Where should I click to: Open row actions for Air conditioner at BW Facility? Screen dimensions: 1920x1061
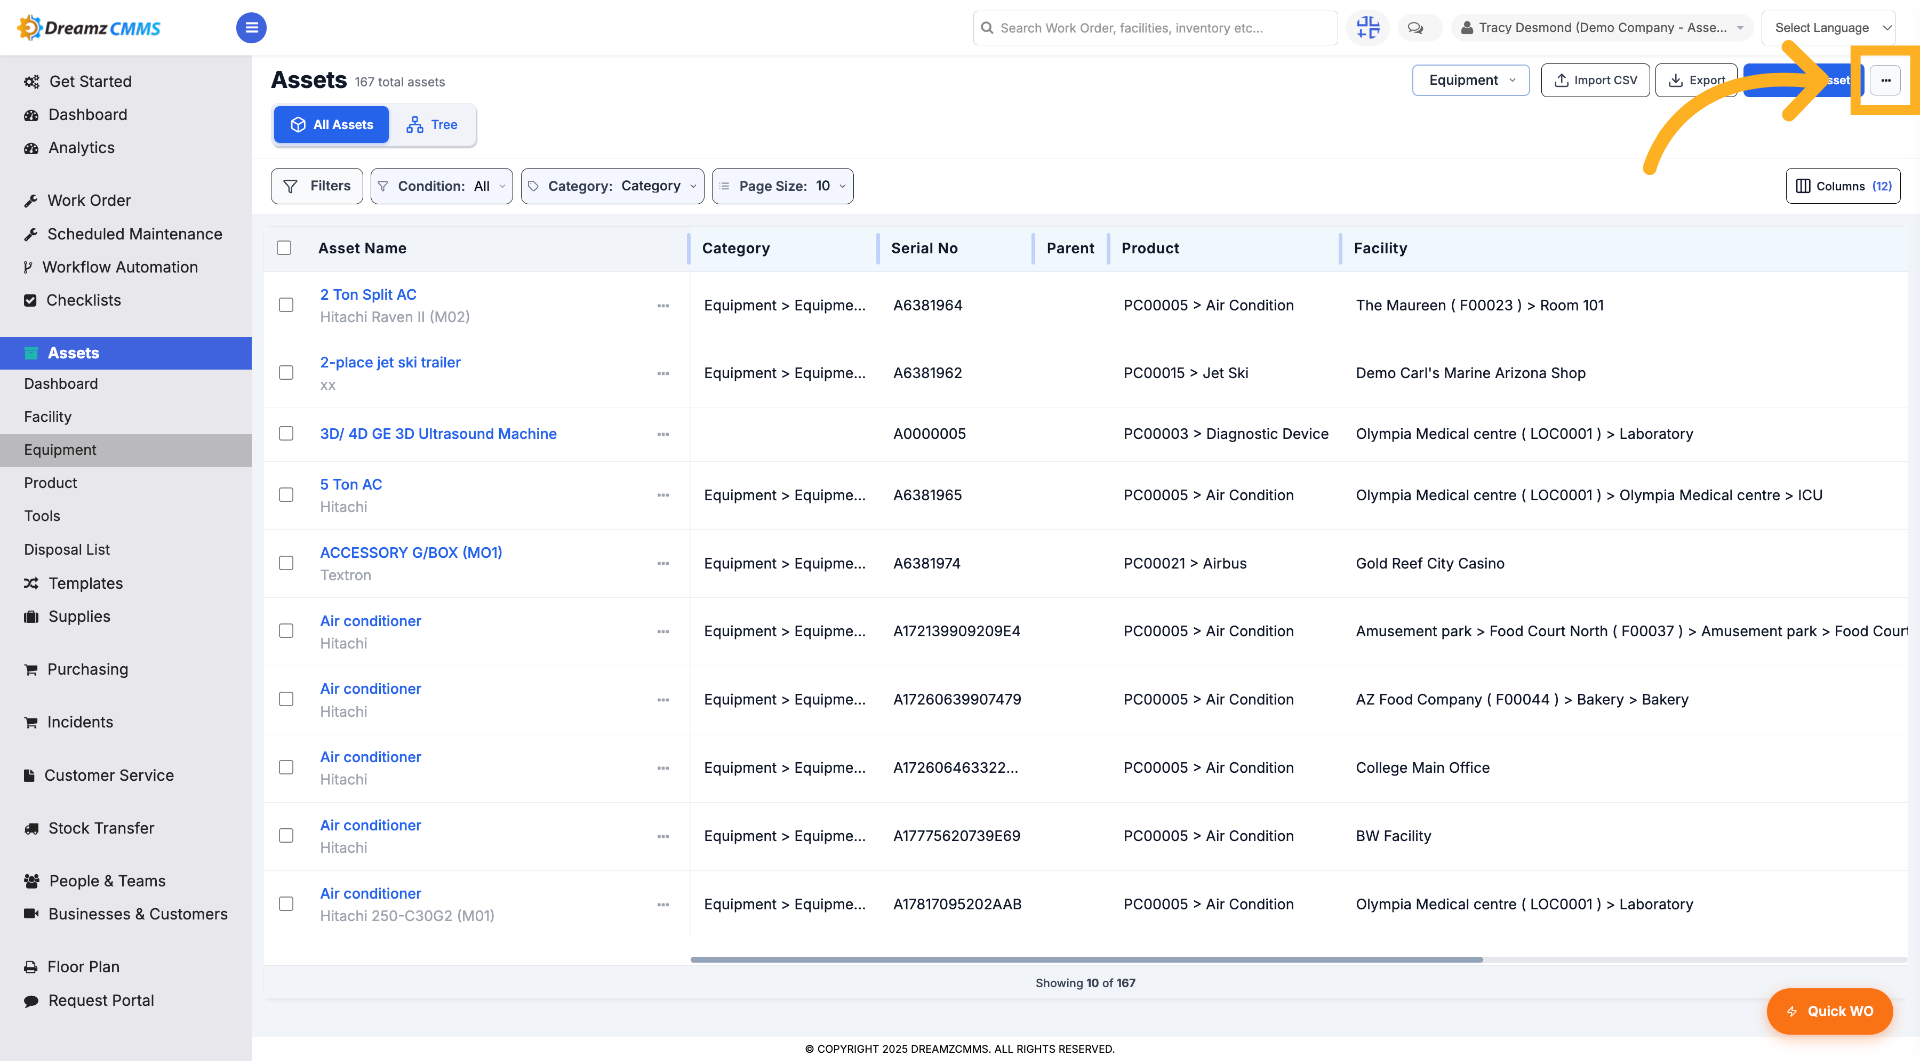pyautogui.click(x=663, y=837)
